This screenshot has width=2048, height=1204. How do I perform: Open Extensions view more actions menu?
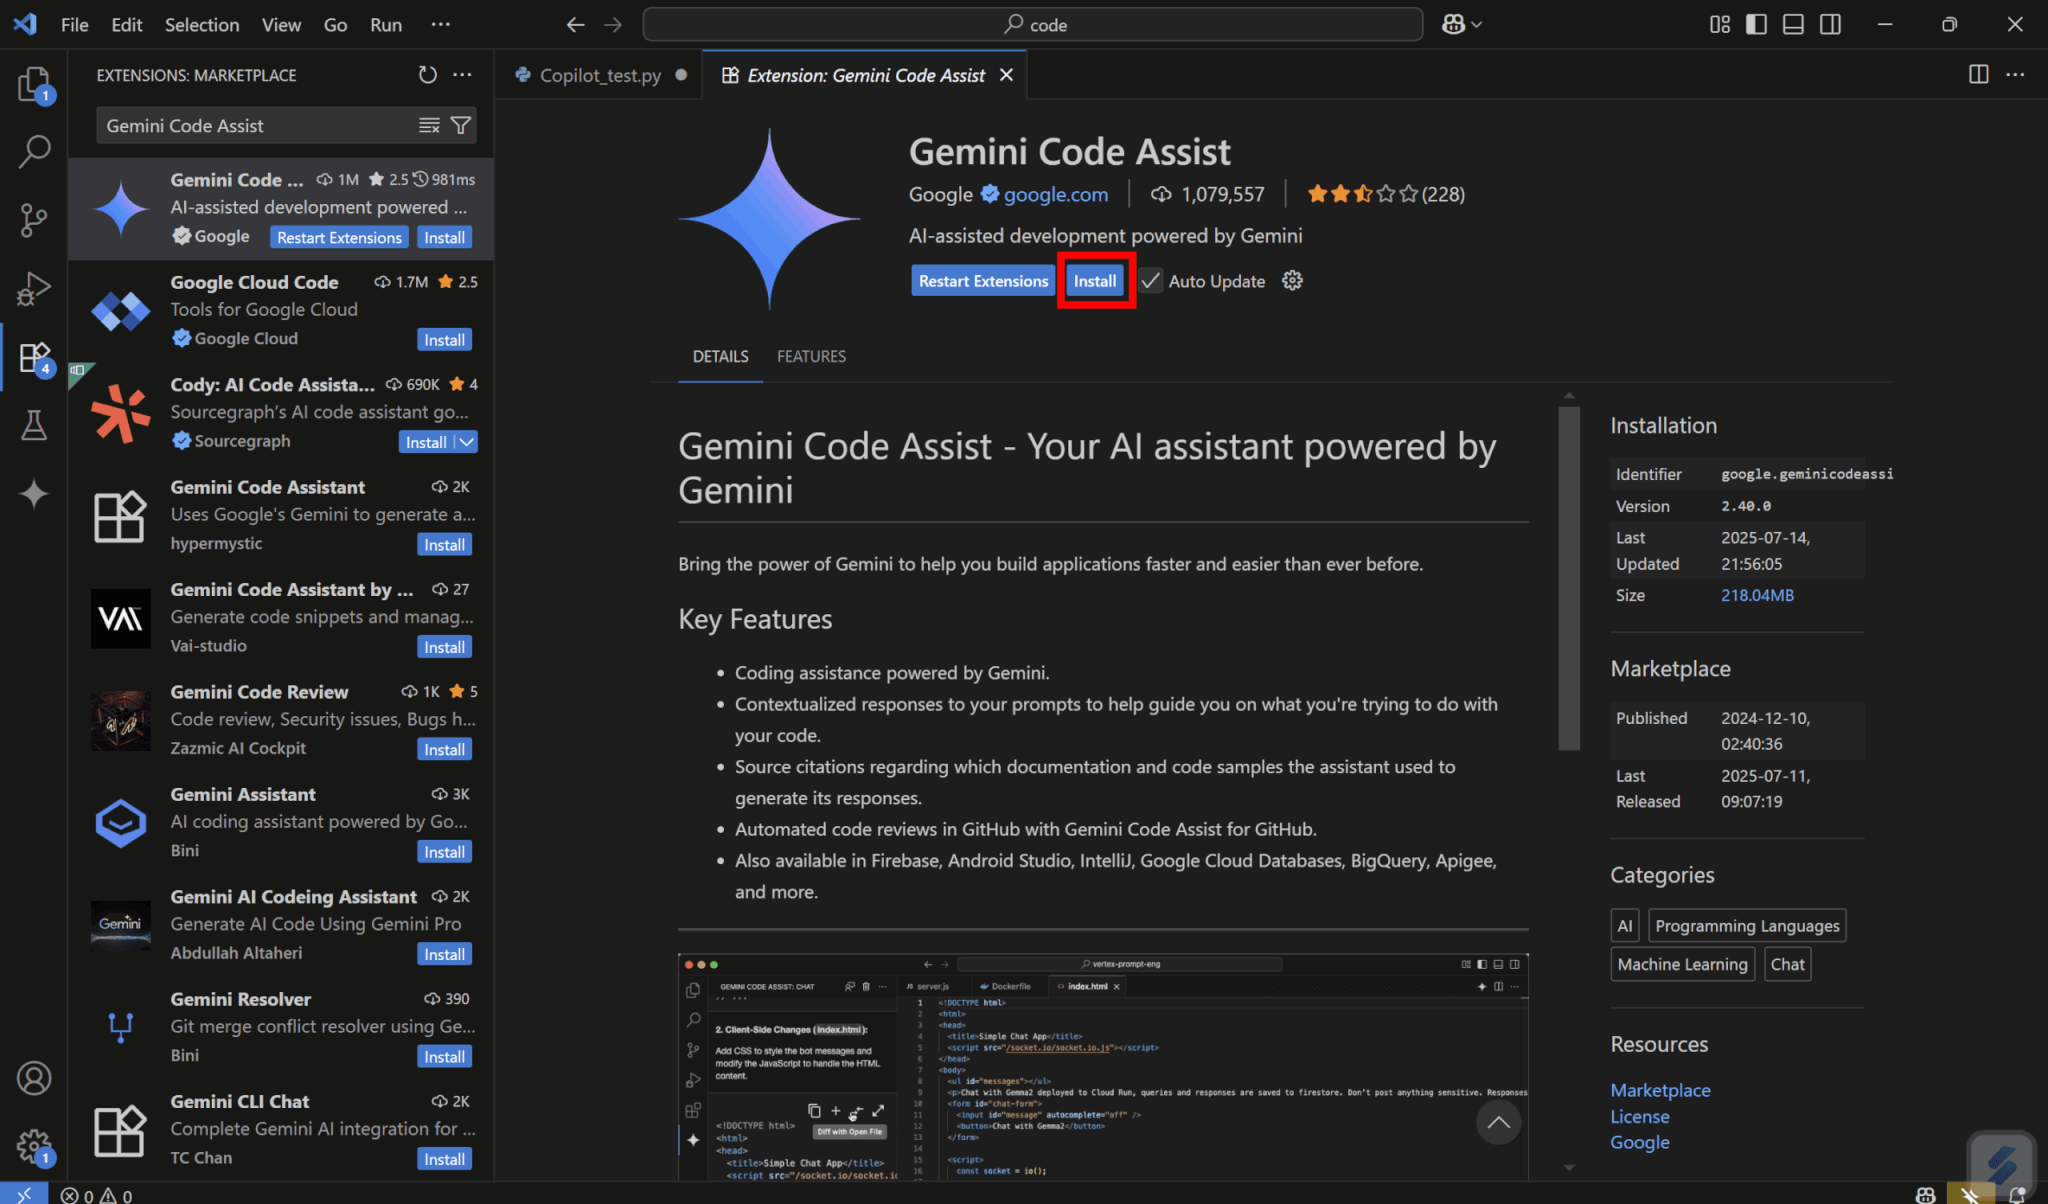462,75
